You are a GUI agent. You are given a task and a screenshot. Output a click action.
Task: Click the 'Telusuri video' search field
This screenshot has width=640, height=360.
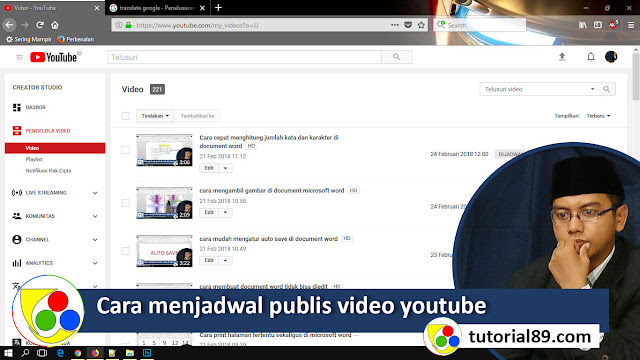coord(534,89)
